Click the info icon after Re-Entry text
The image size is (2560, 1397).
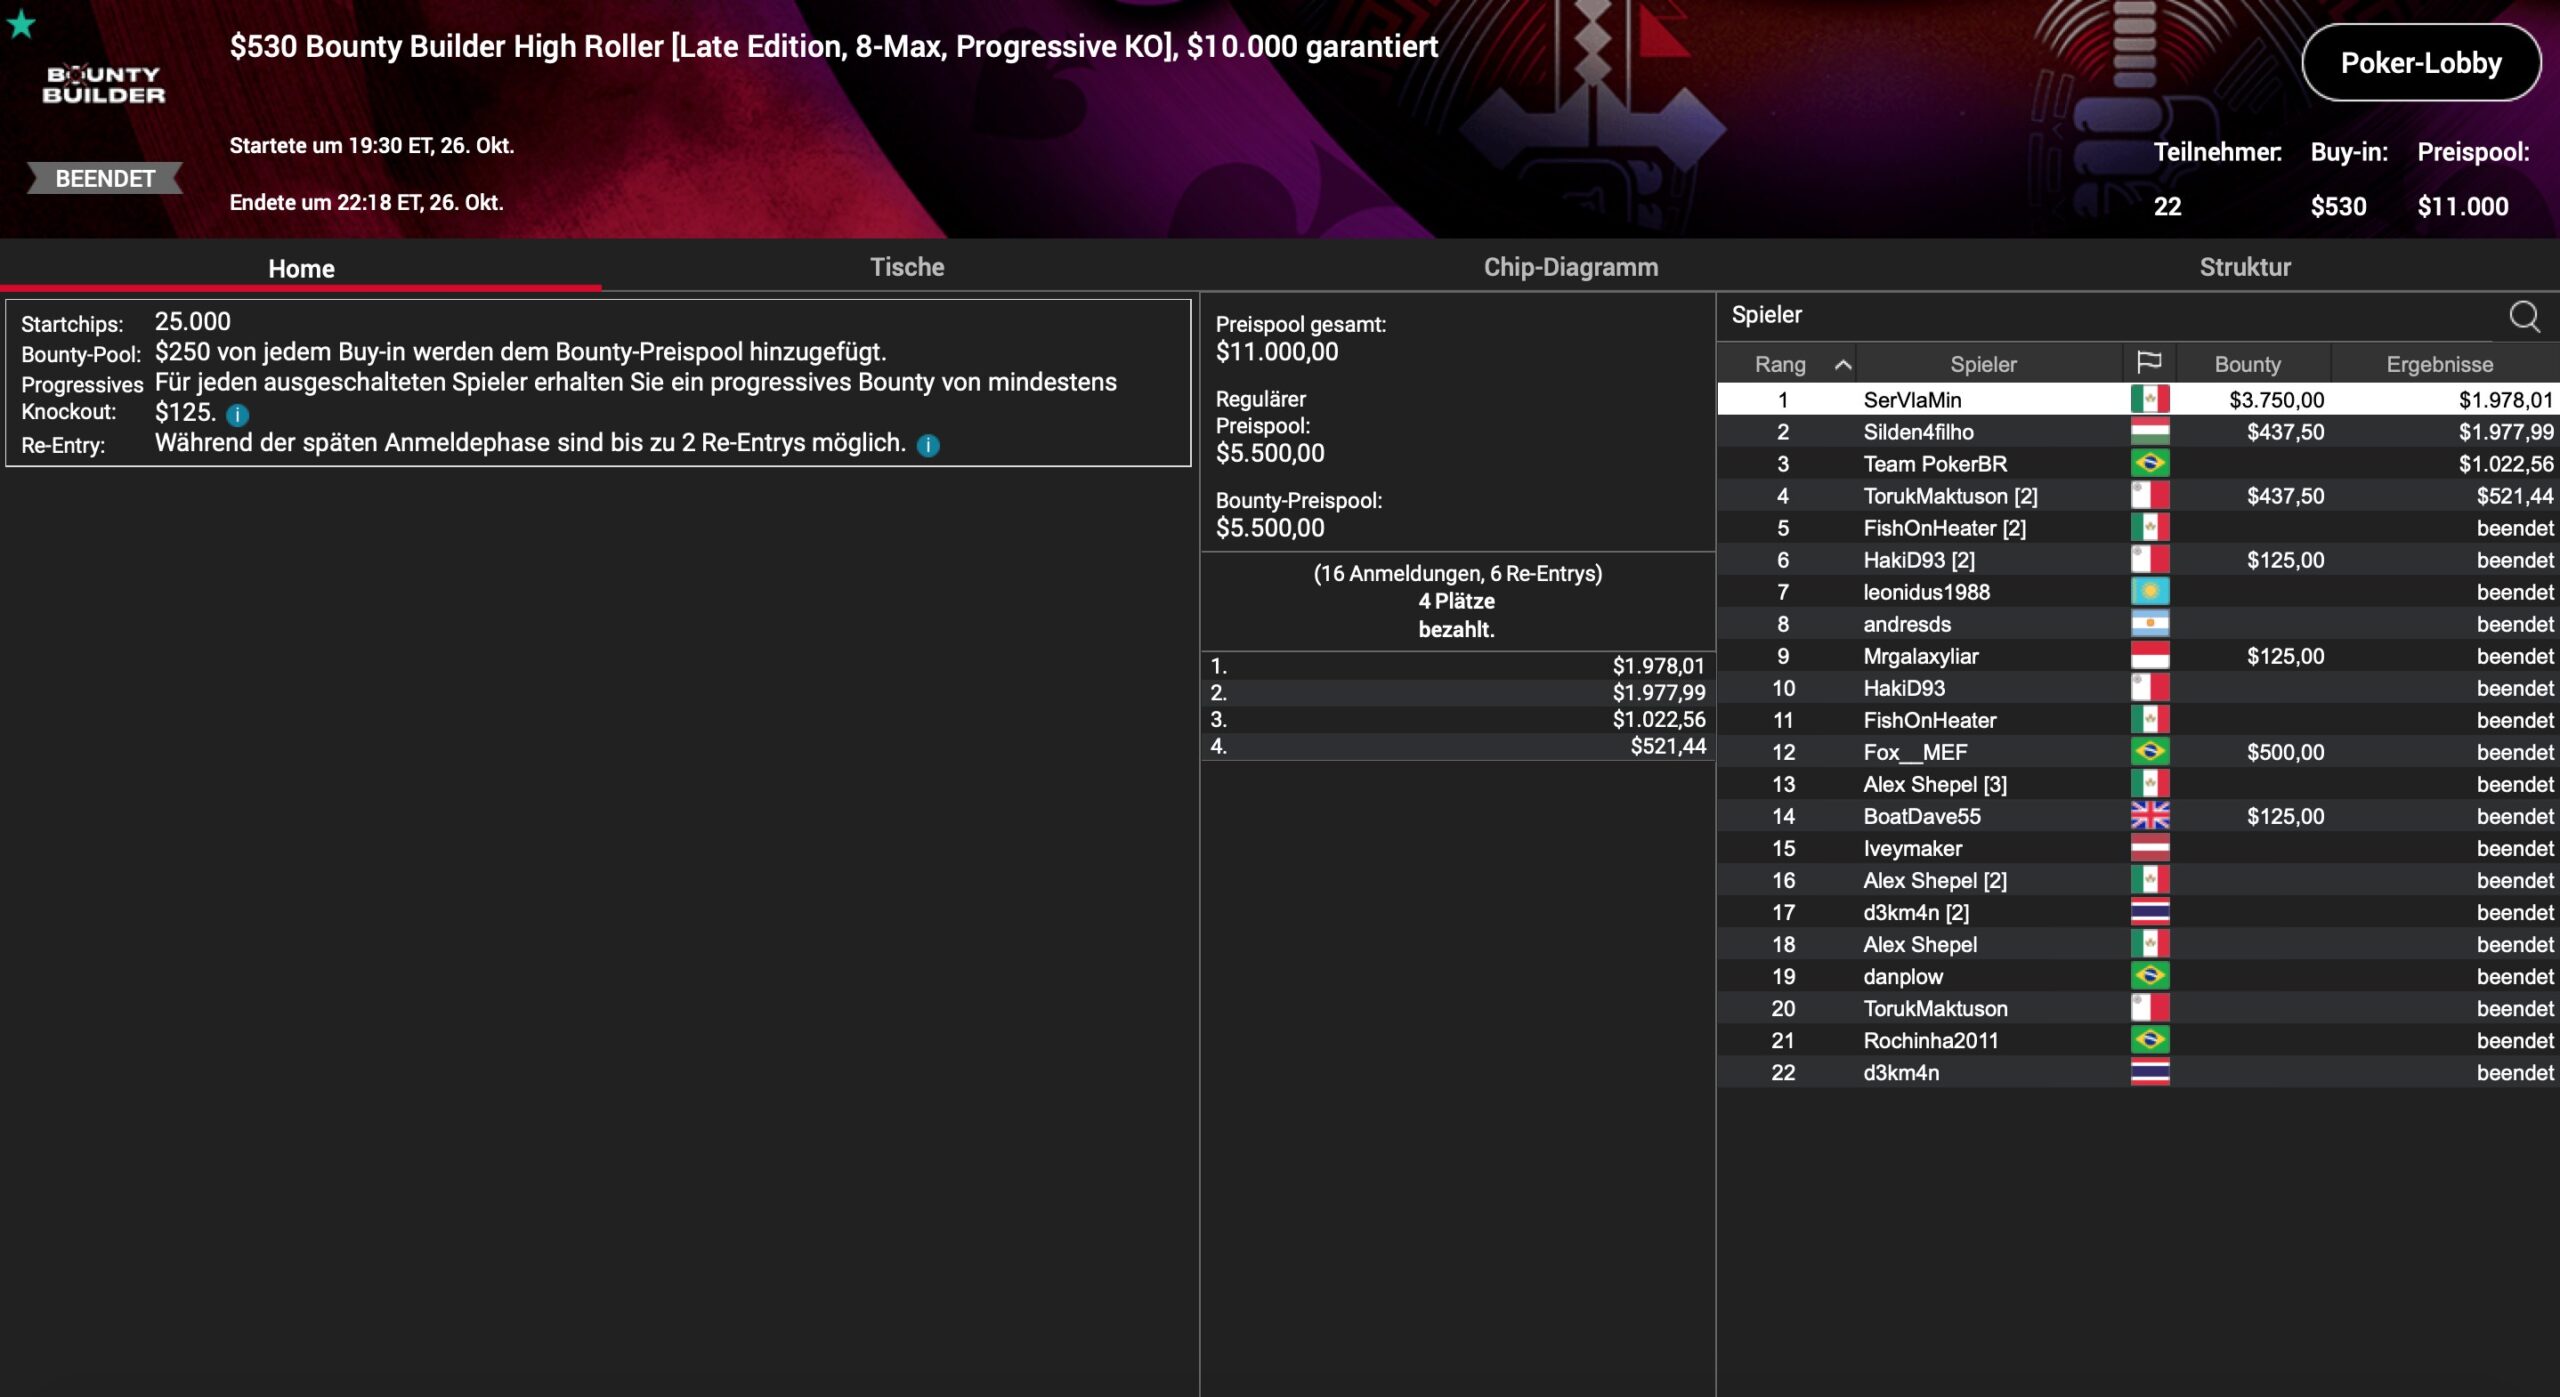(928, 445)
